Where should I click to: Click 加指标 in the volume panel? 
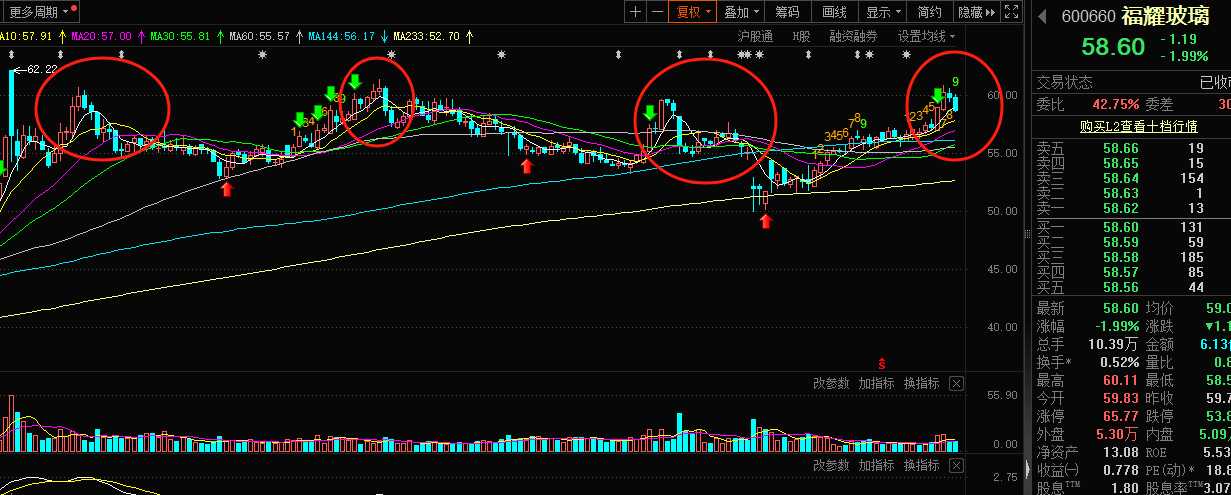click(x=876, y=383)
